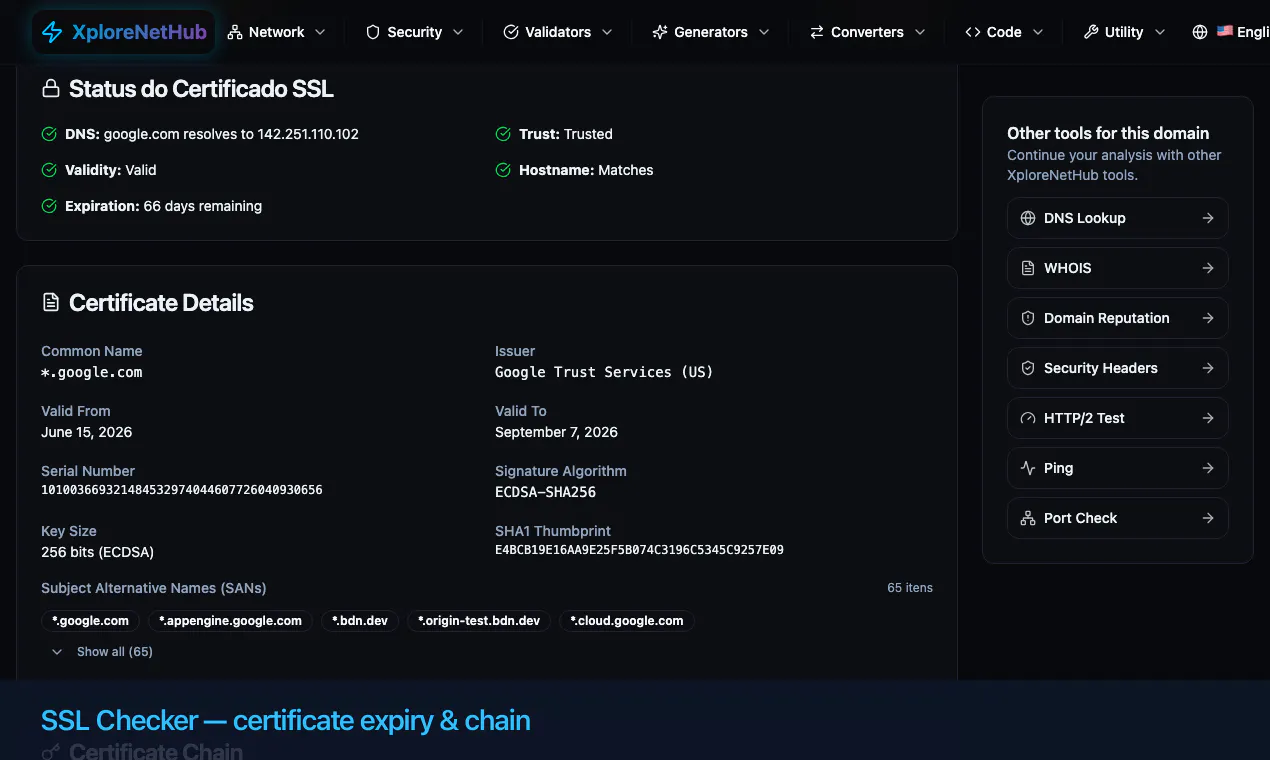The width and height of the screenshot is (1270, 760).
Task: Expand the Converters dropdown chevron
Action: [920, 32]
